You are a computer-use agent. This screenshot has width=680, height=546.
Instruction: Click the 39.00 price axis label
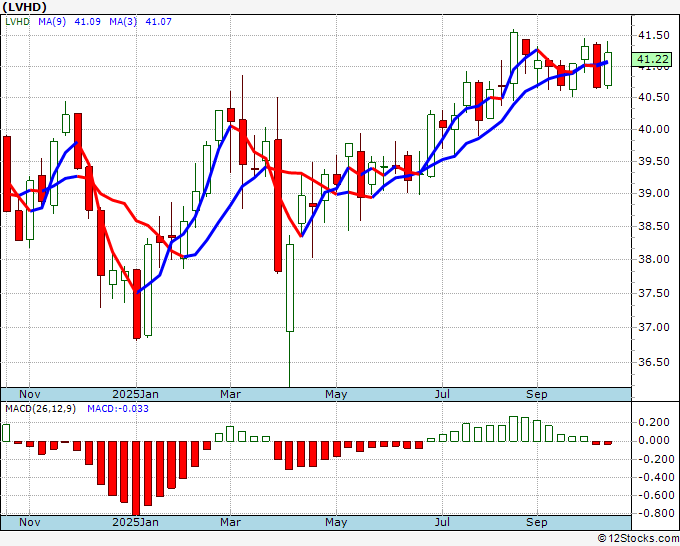[x=654, y=193]
